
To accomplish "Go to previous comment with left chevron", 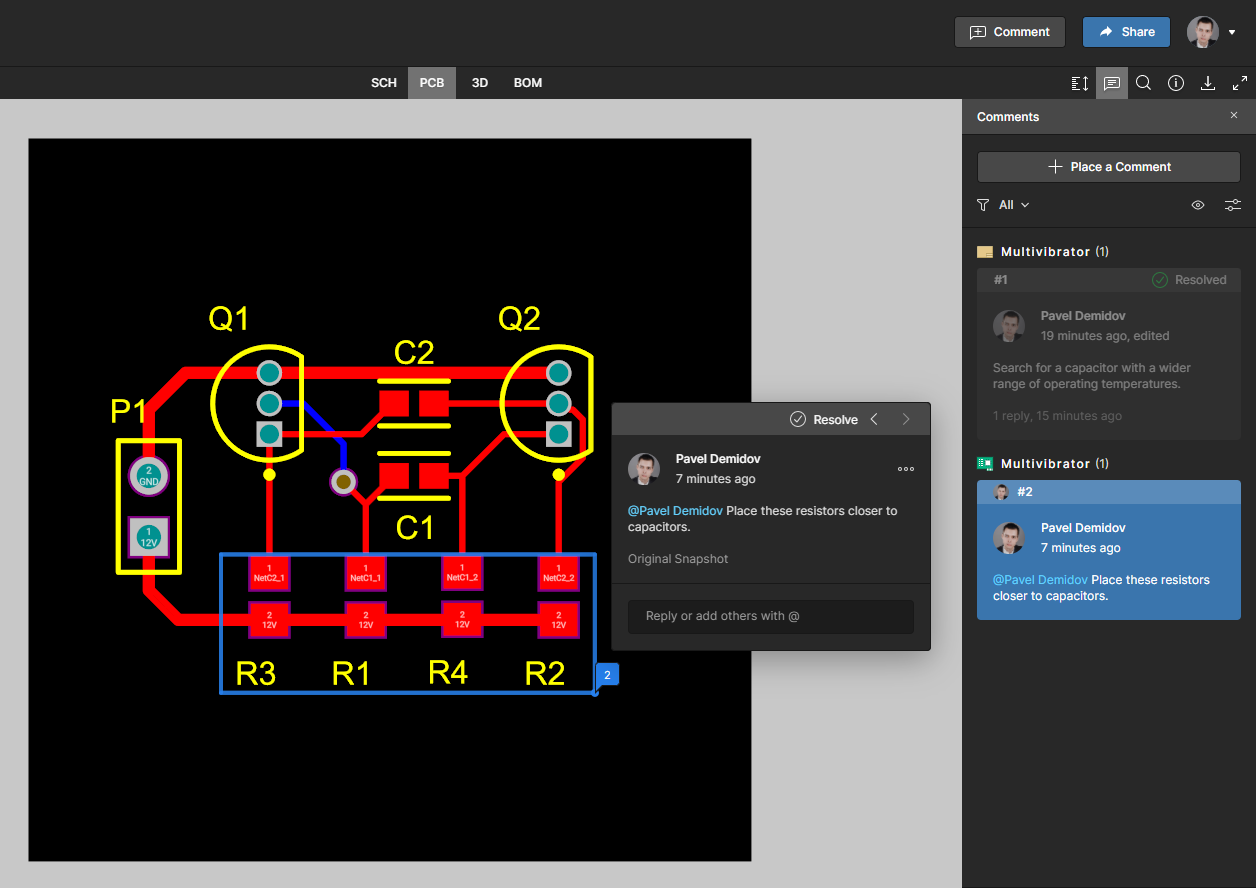I will (x=874, y=420).
